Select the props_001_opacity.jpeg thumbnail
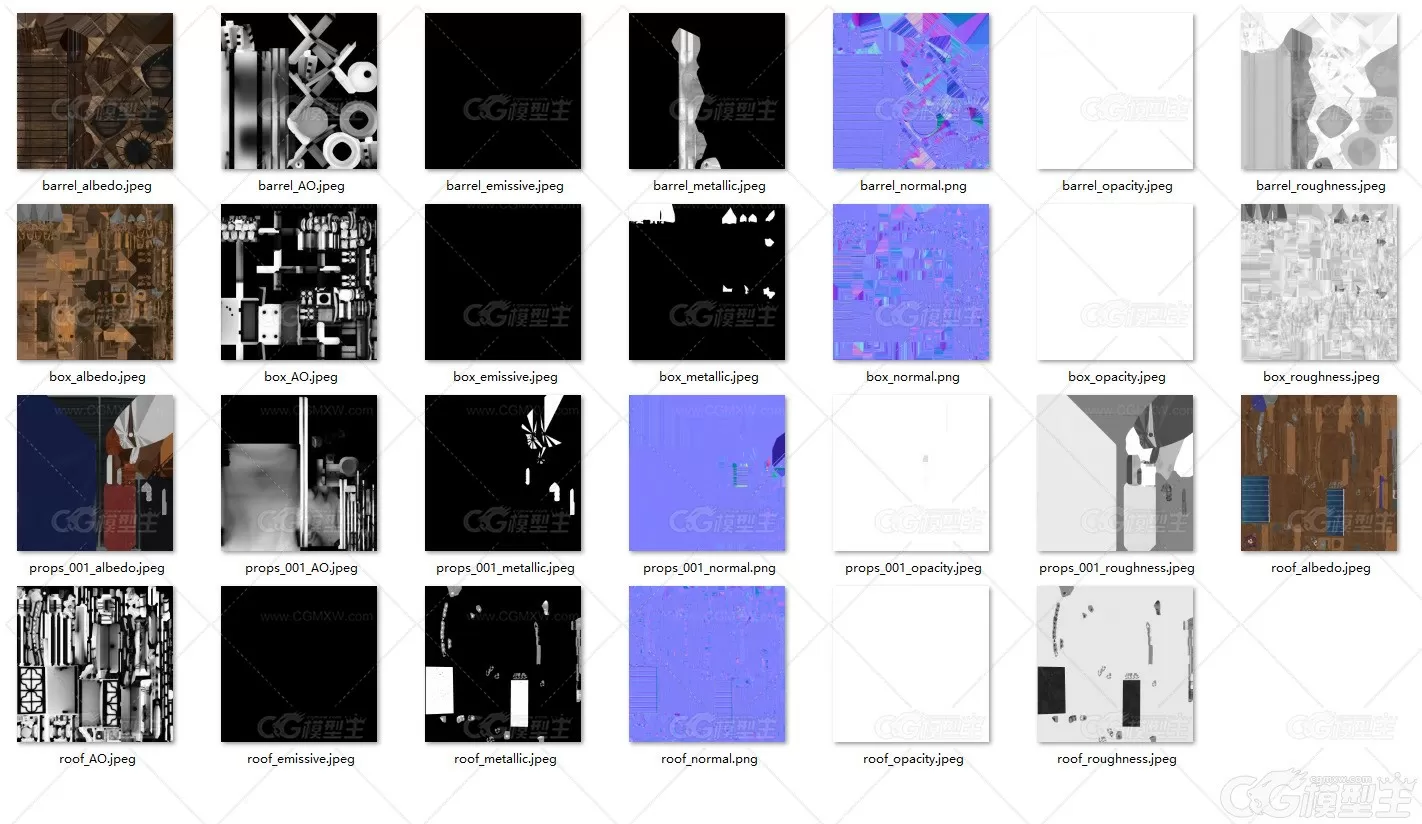The width and height of the screenshot is (1422, 824). tap(911, 473)
